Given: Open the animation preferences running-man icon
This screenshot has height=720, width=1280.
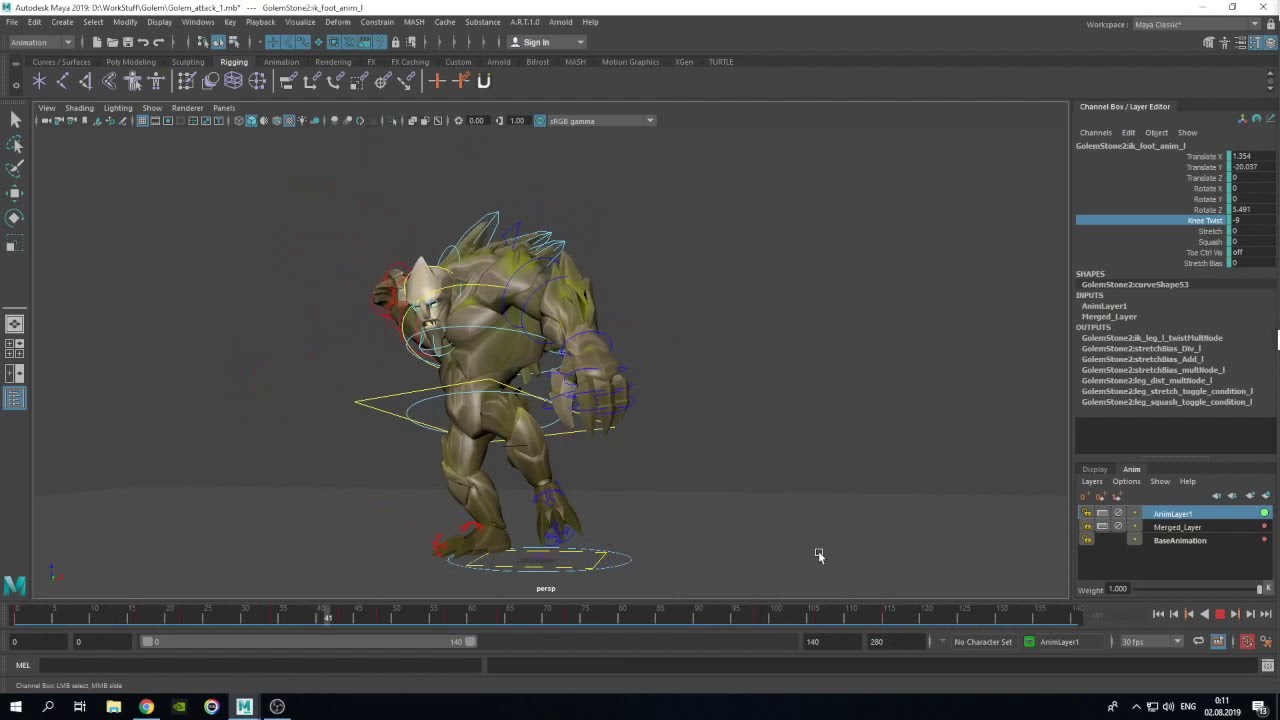Looking at the screenshot, I should 1267,642.
